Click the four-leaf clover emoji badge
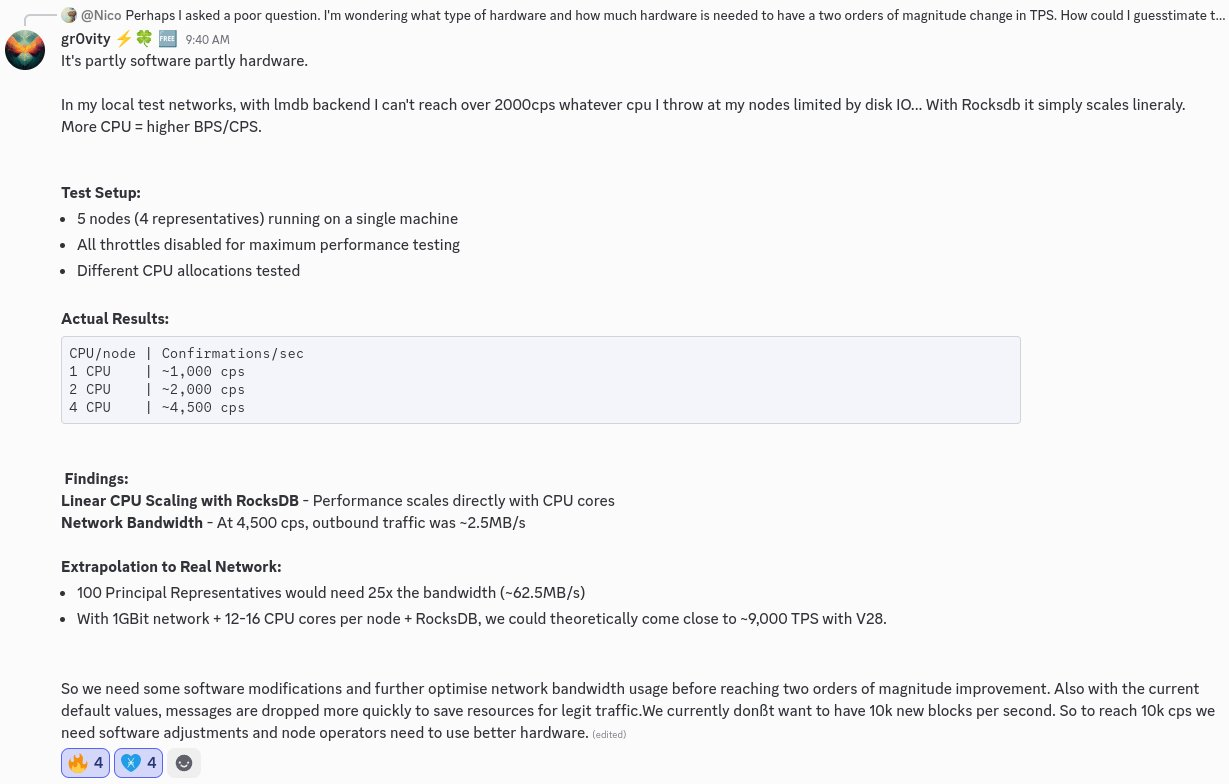The image size is (1229, 784). 144,39
